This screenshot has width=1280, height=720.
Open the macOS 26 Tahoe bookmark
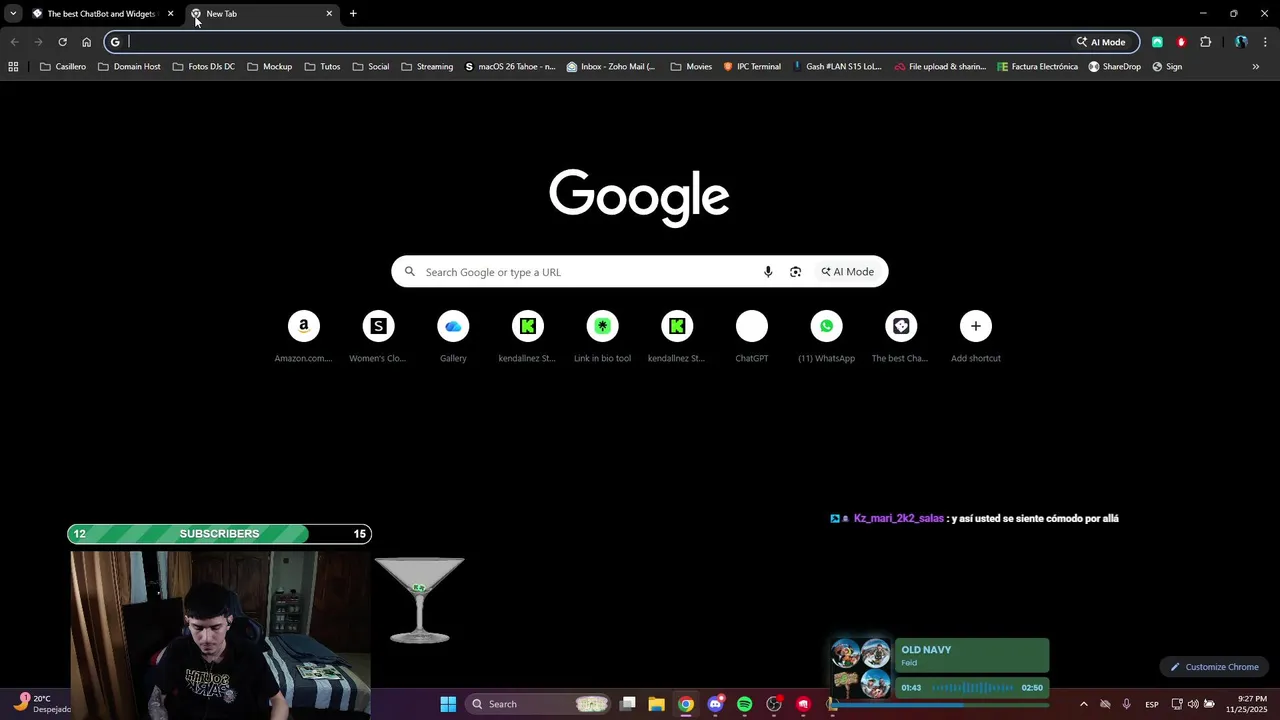click(x=510, y=67)
